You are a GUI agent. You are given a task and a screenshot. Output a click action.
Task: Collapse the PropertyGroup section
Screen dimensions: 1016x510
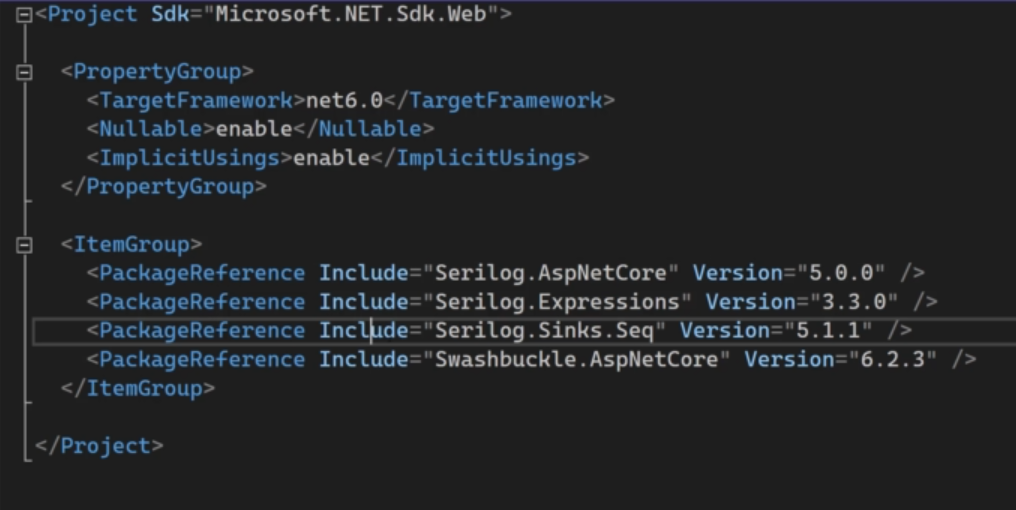24,72
